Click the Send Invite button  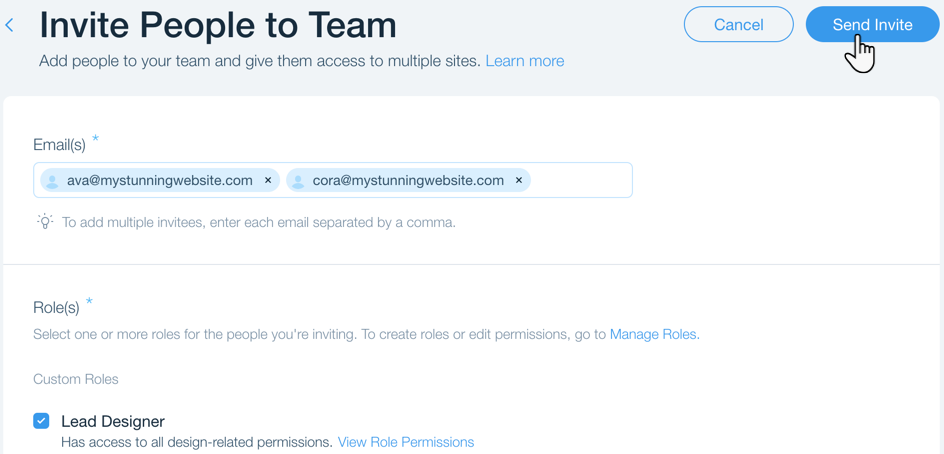(x=872, y=25)
